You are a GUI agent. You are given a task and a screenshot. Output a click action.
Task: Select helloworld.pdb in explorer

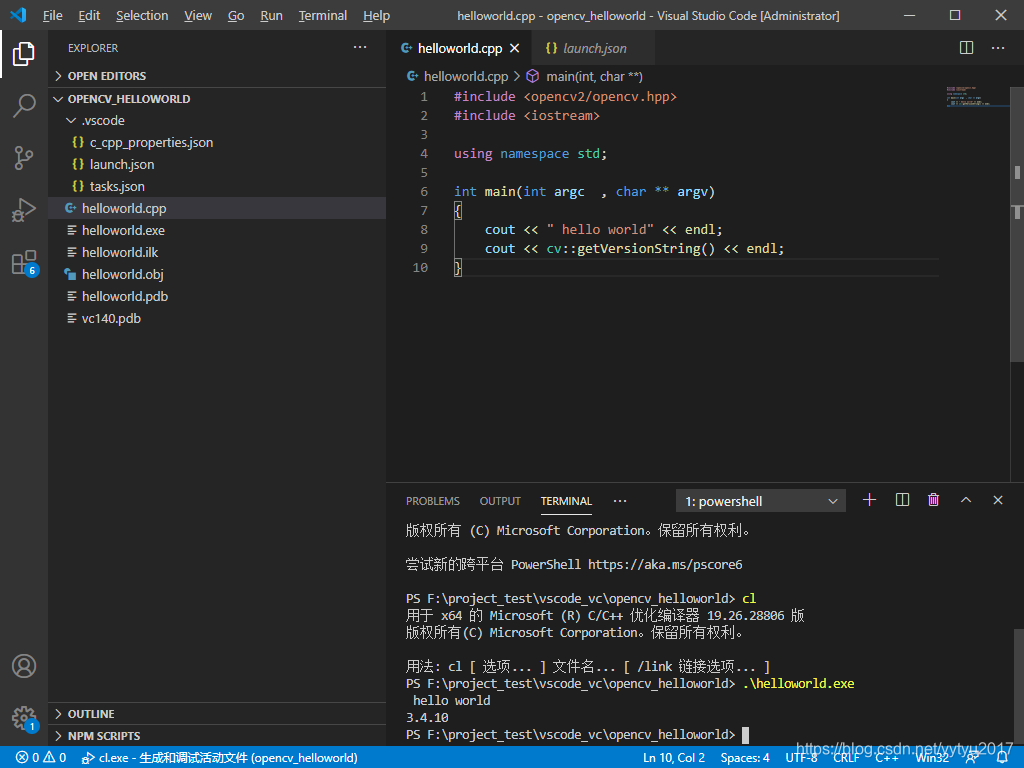(217, 296)
